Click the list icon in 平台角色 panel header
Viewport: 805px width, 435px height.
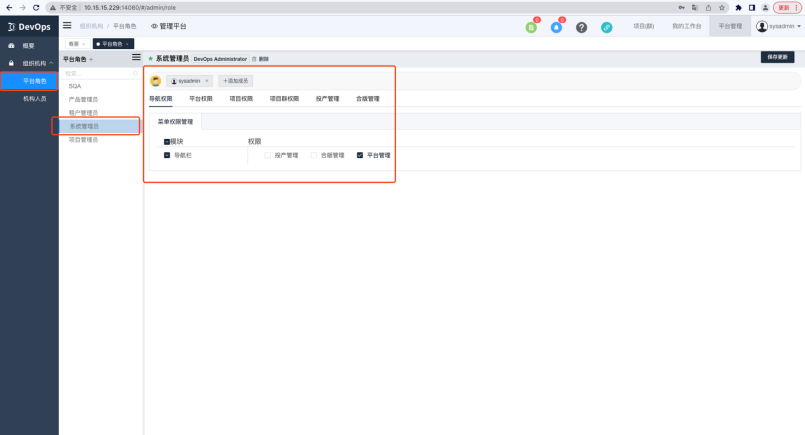click(136, 59)
